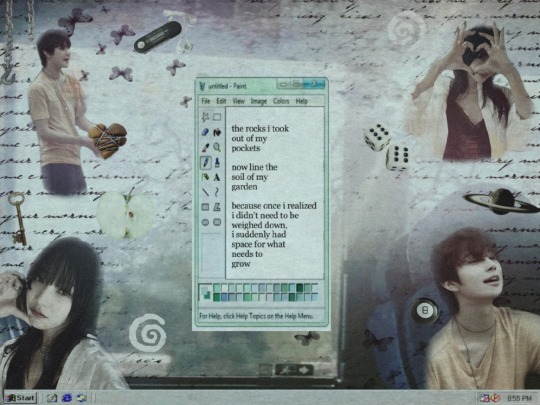The height and width of the screenshot is (405, 540).
Task: Click the taskbar clock showing 8:55 PM
Action: [519, 398]
